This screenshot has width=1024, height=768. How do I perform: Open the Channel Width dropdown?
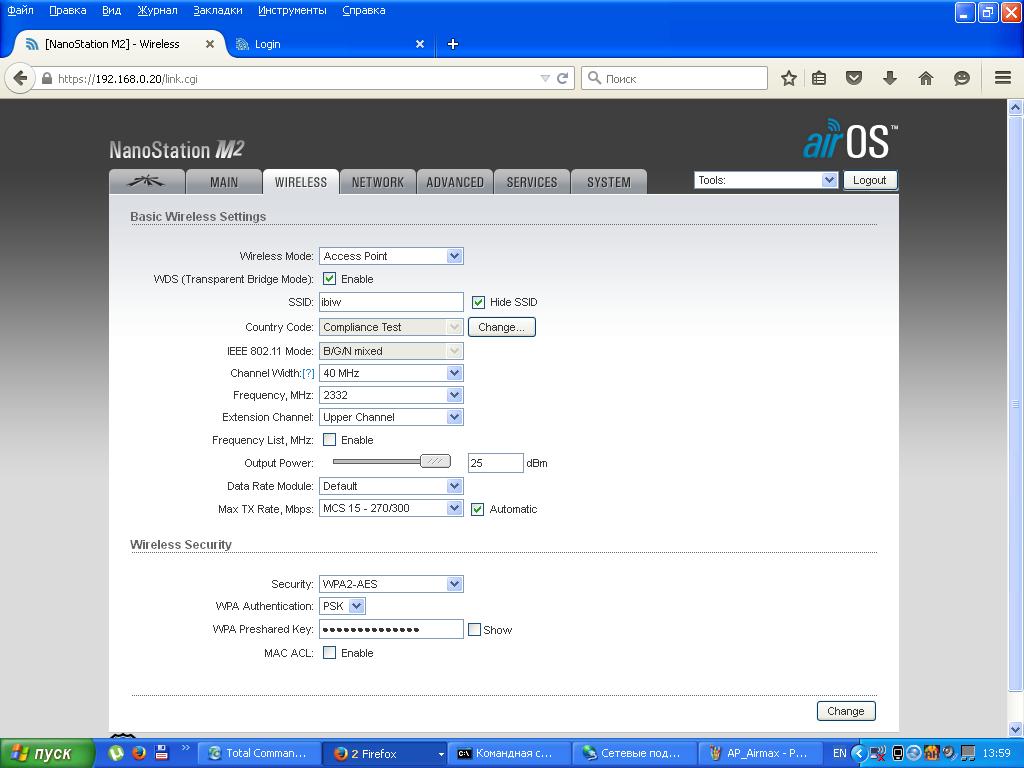point(391,373)
